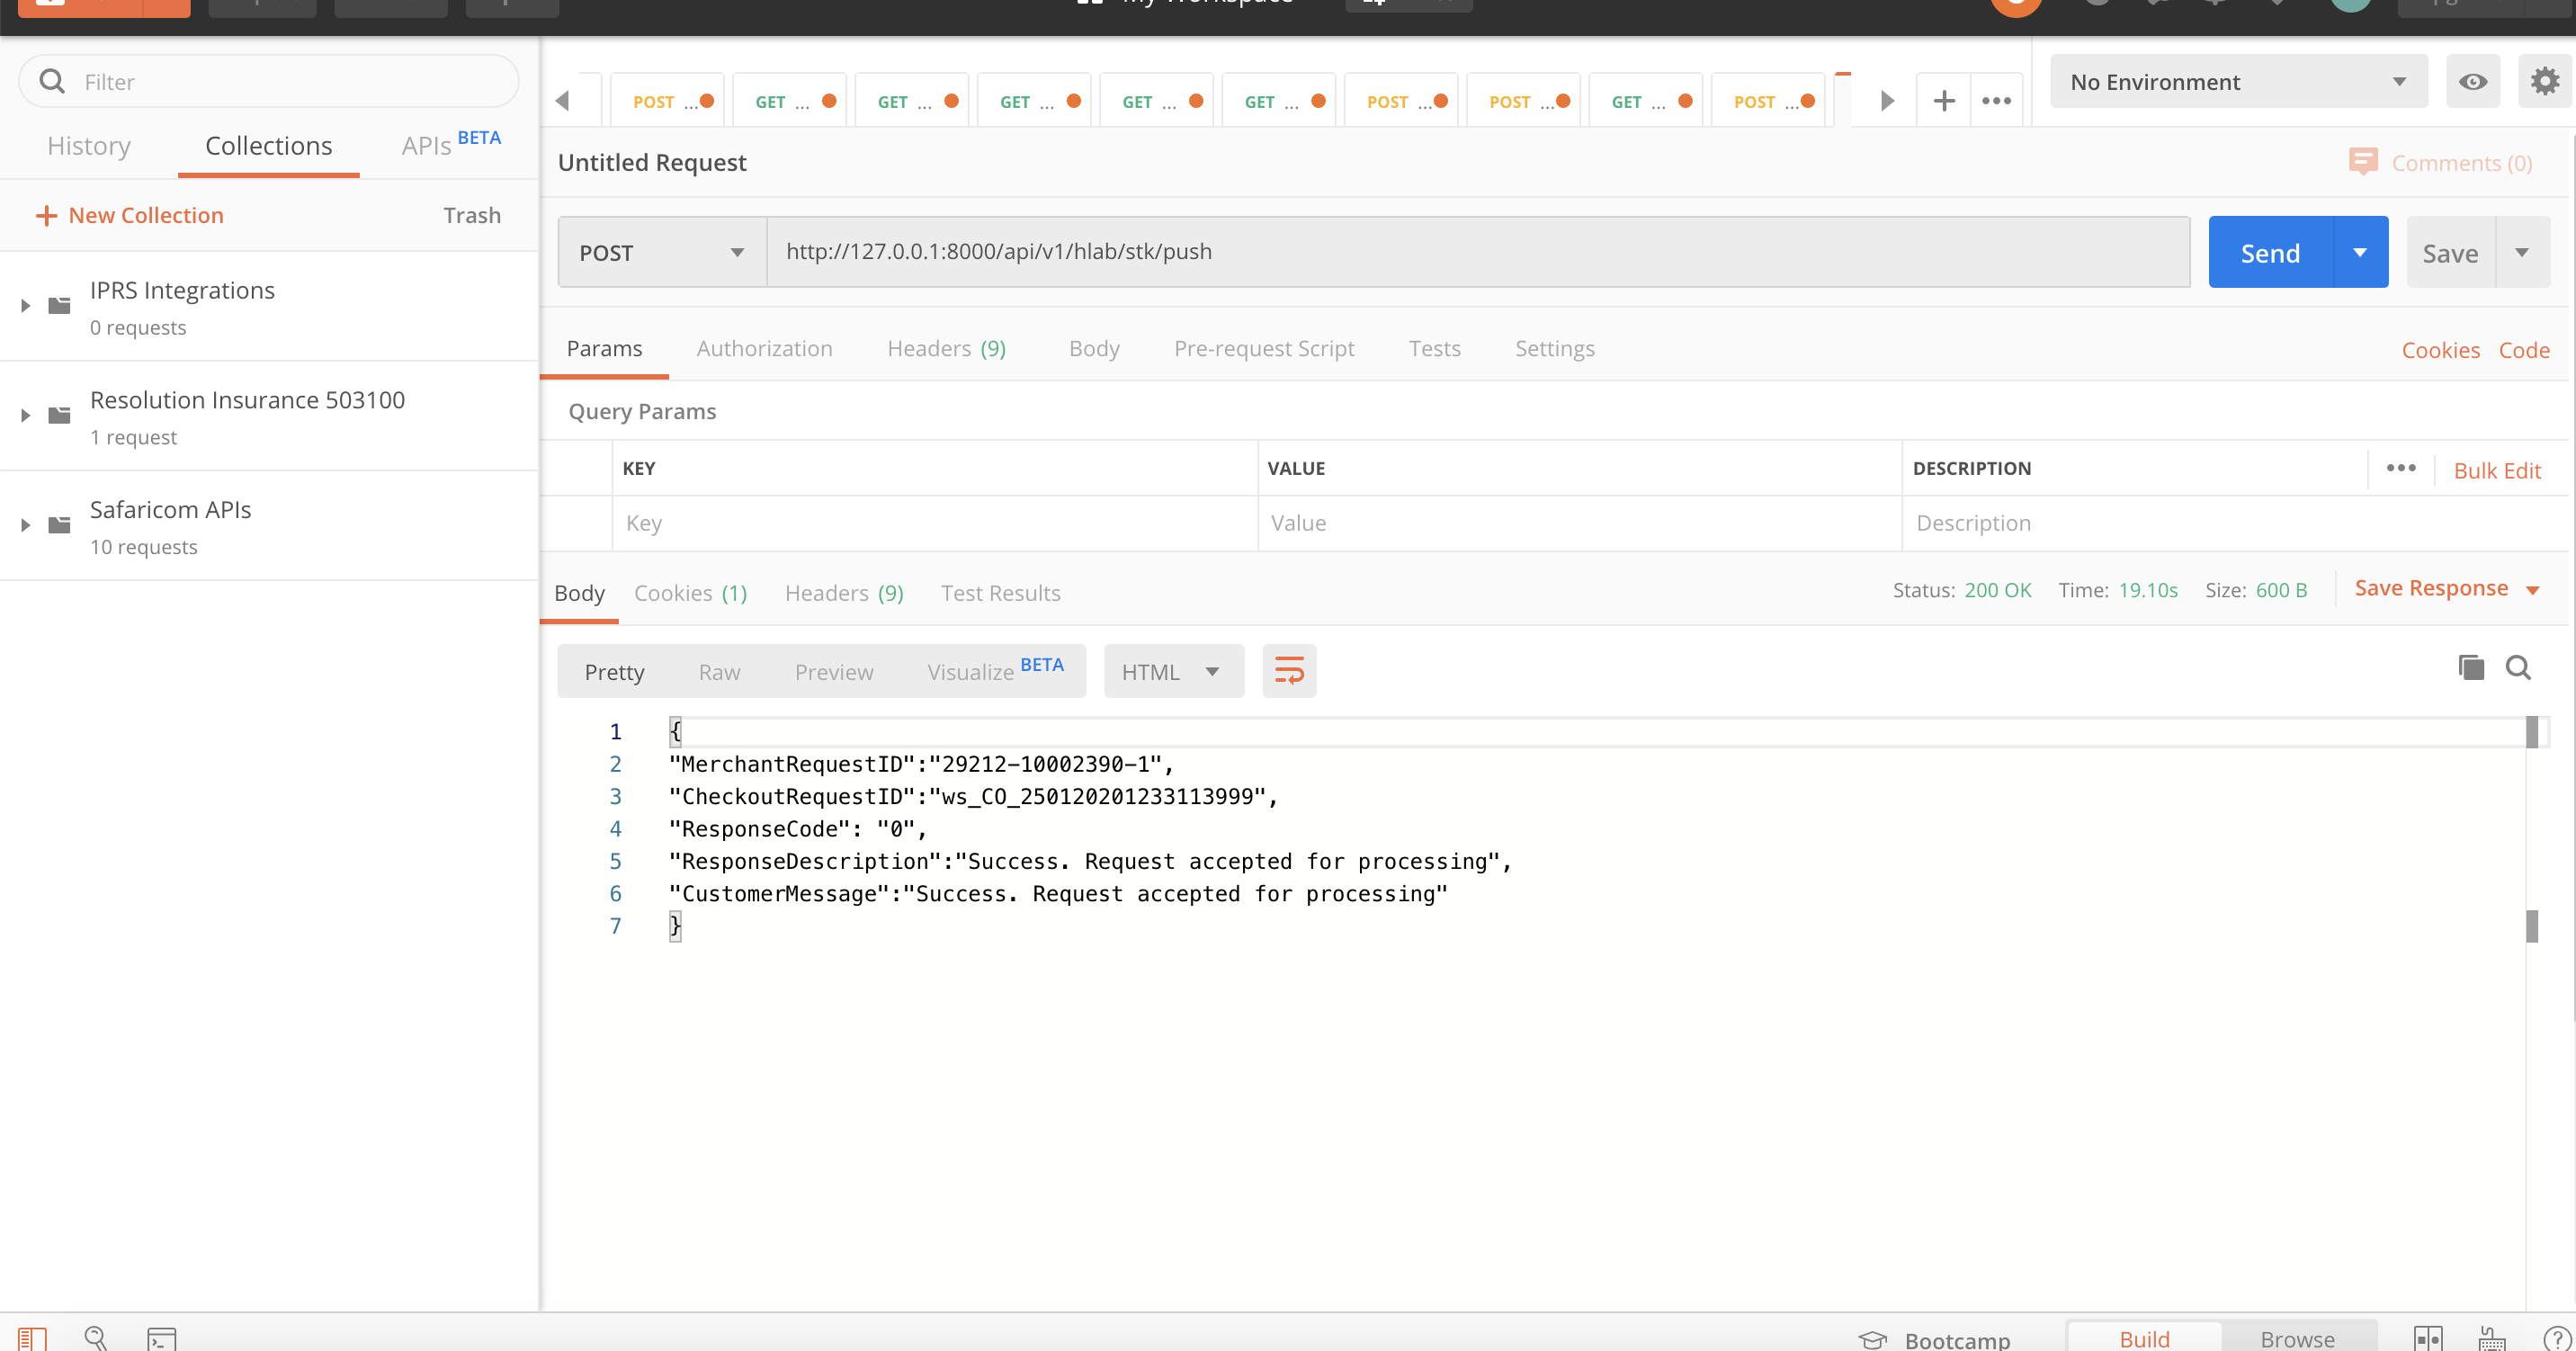
Task: Open Code snippet link
Action: click(2523, 350)
